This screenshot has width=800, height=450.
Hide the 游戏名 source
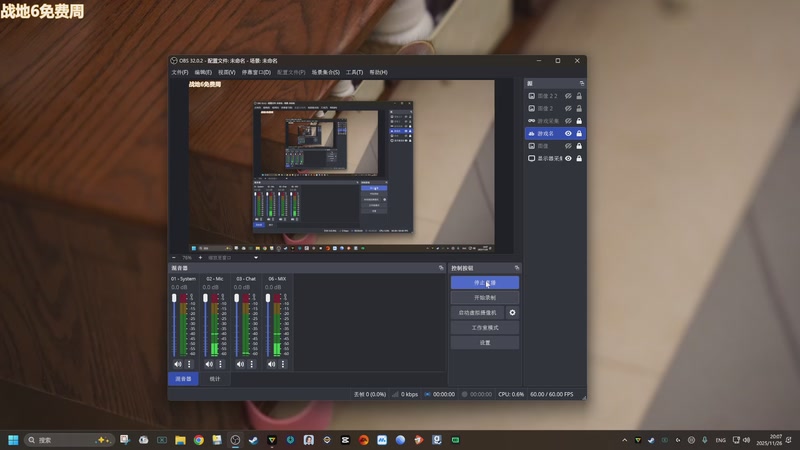click(x=568, y=133)
